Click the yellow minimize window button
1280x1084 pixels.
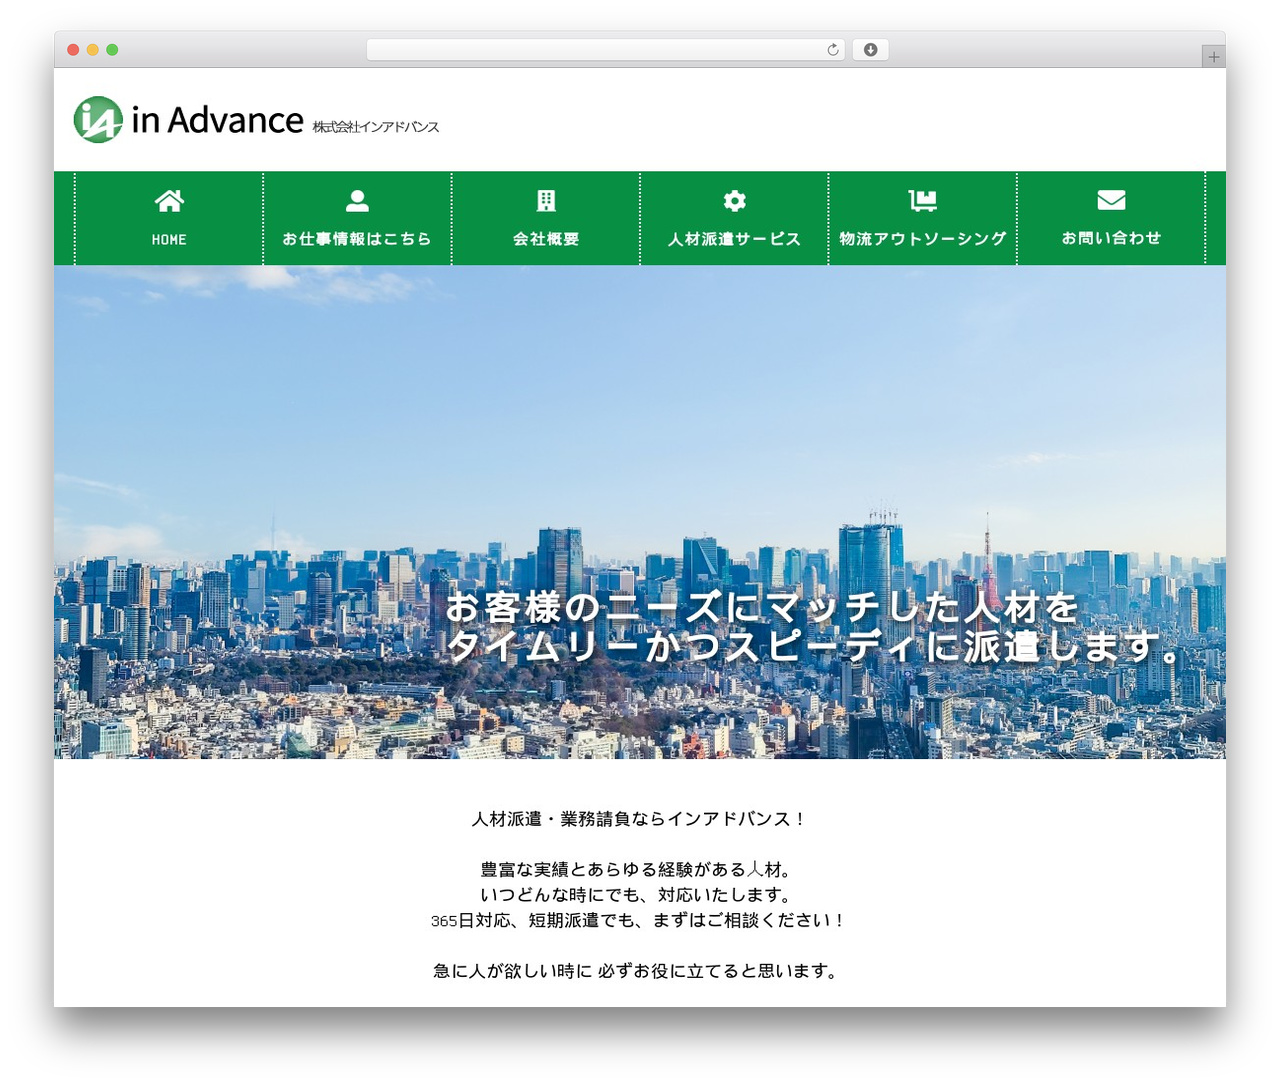pos(93,50)
